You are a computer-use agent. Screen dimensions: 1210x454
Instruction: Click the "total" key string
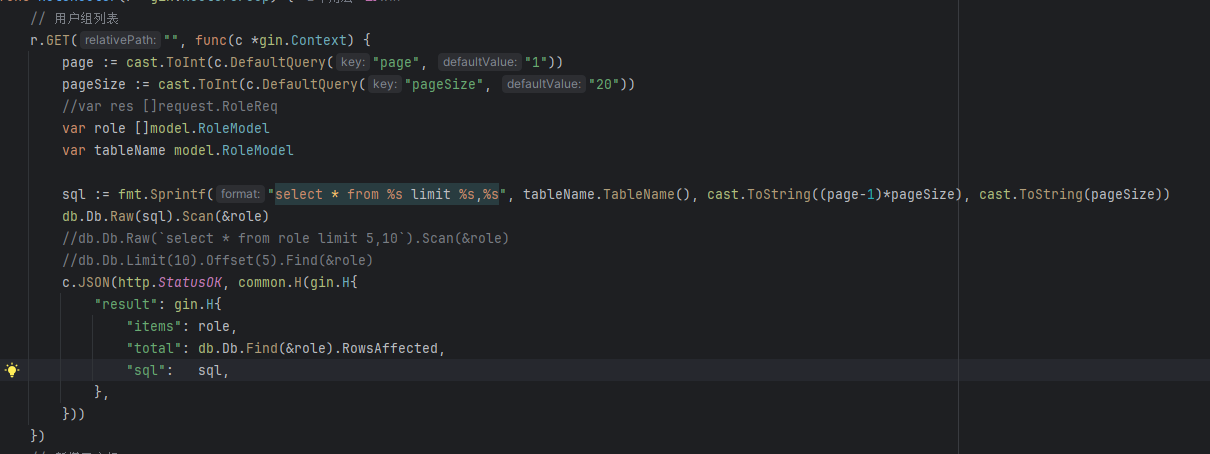click(160, 348)
